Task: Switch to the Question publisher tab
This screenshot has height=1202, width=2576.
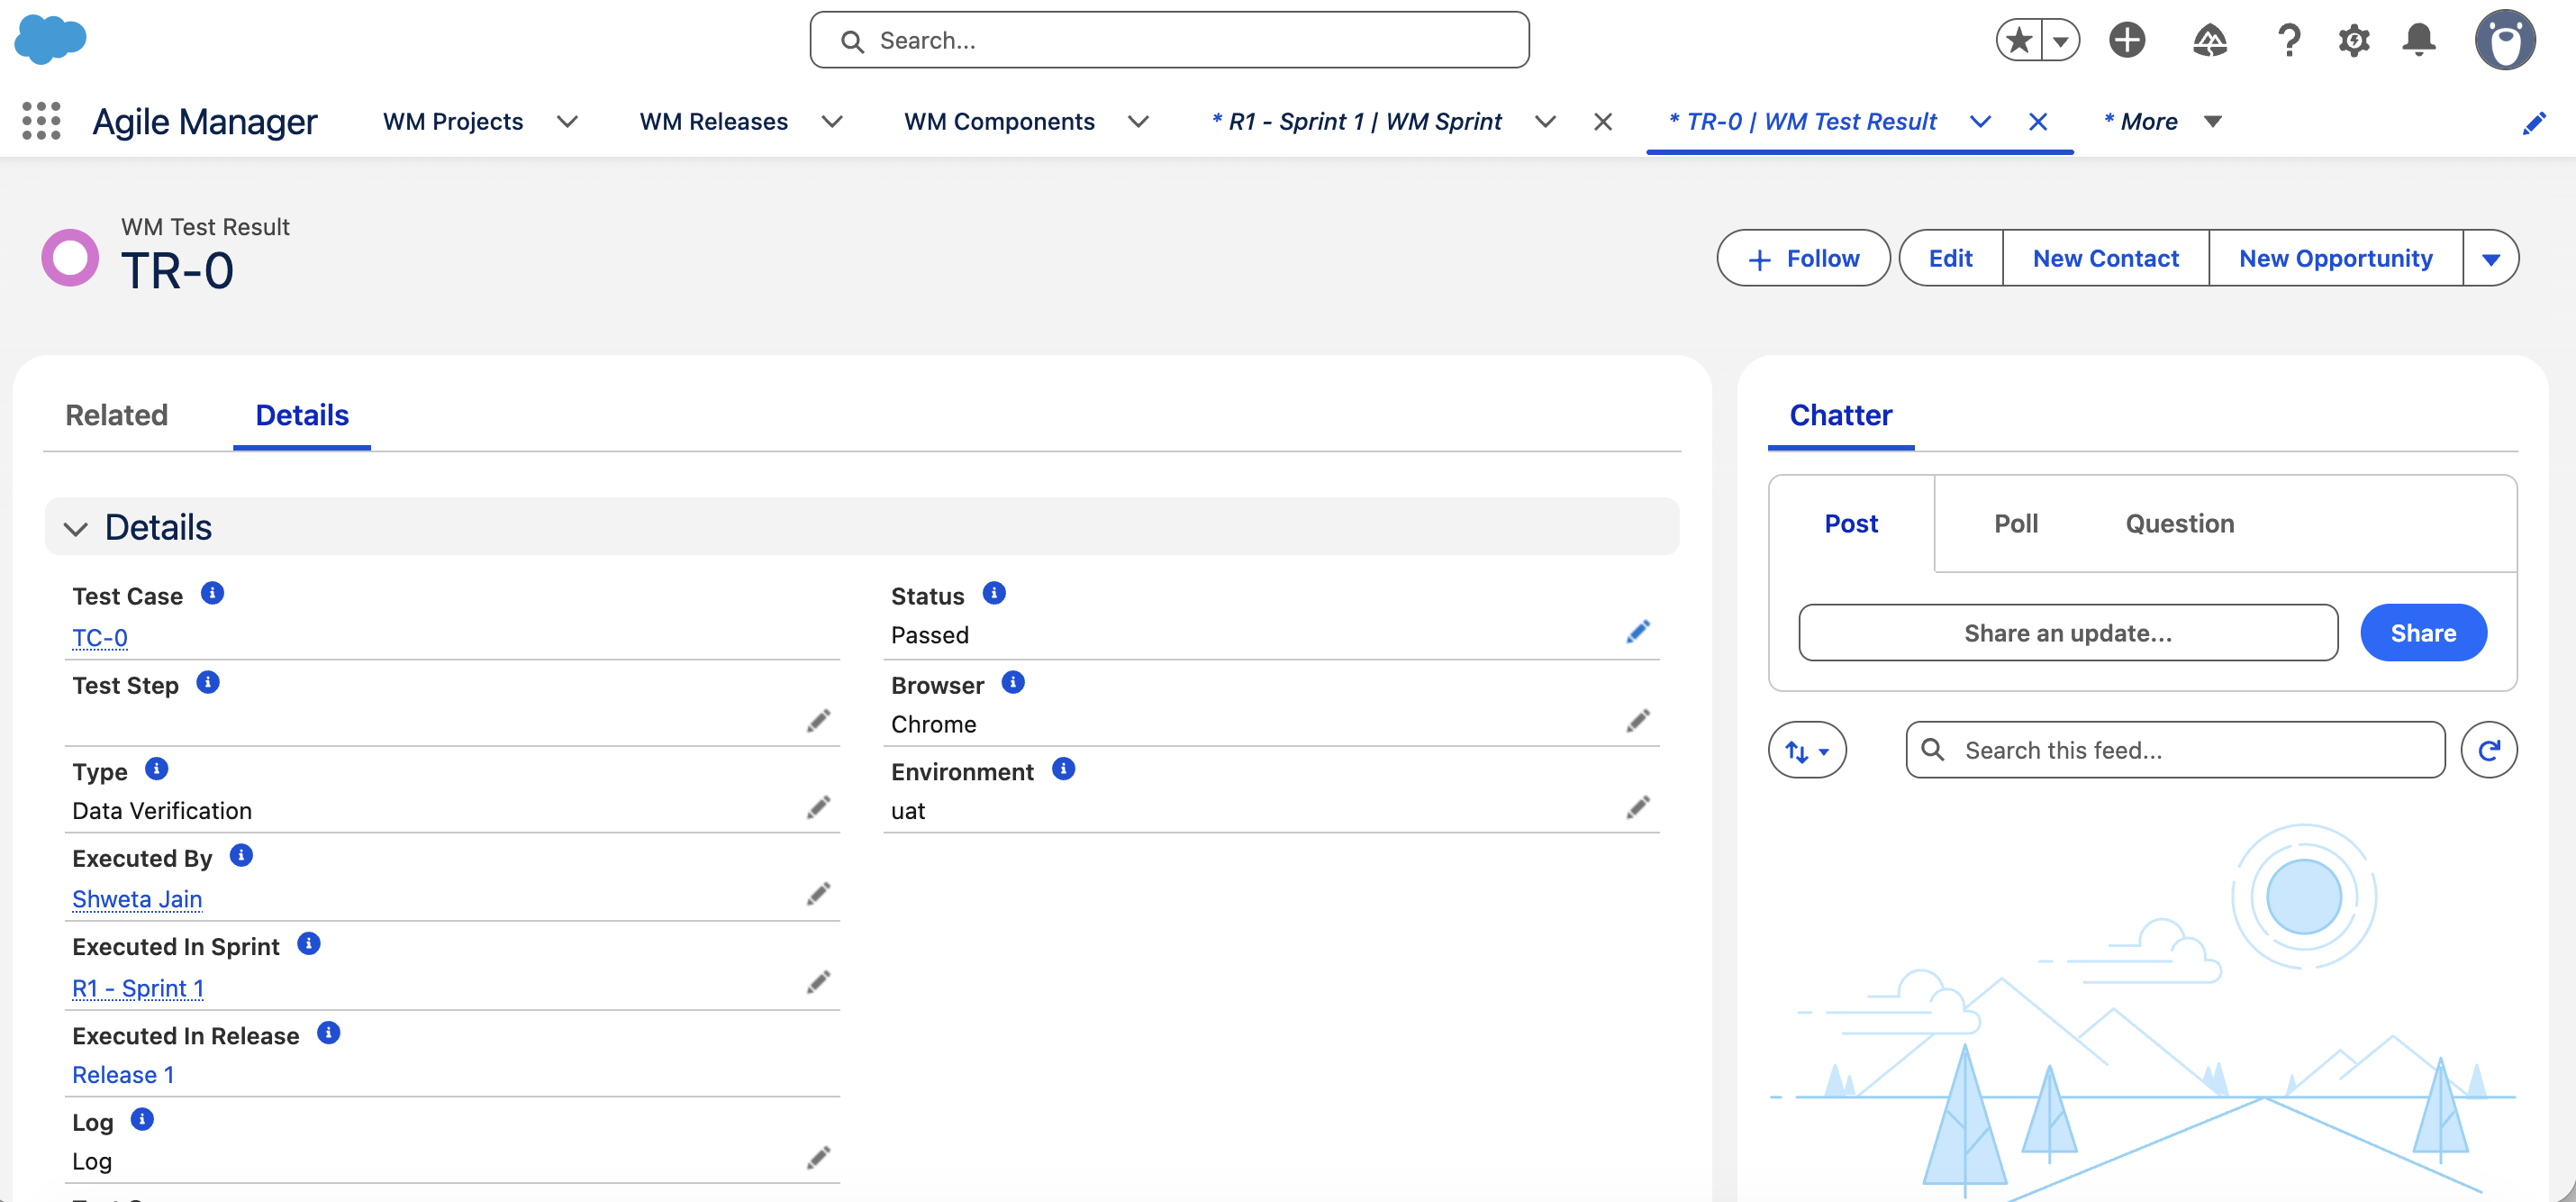Action: coord(2180,524)
